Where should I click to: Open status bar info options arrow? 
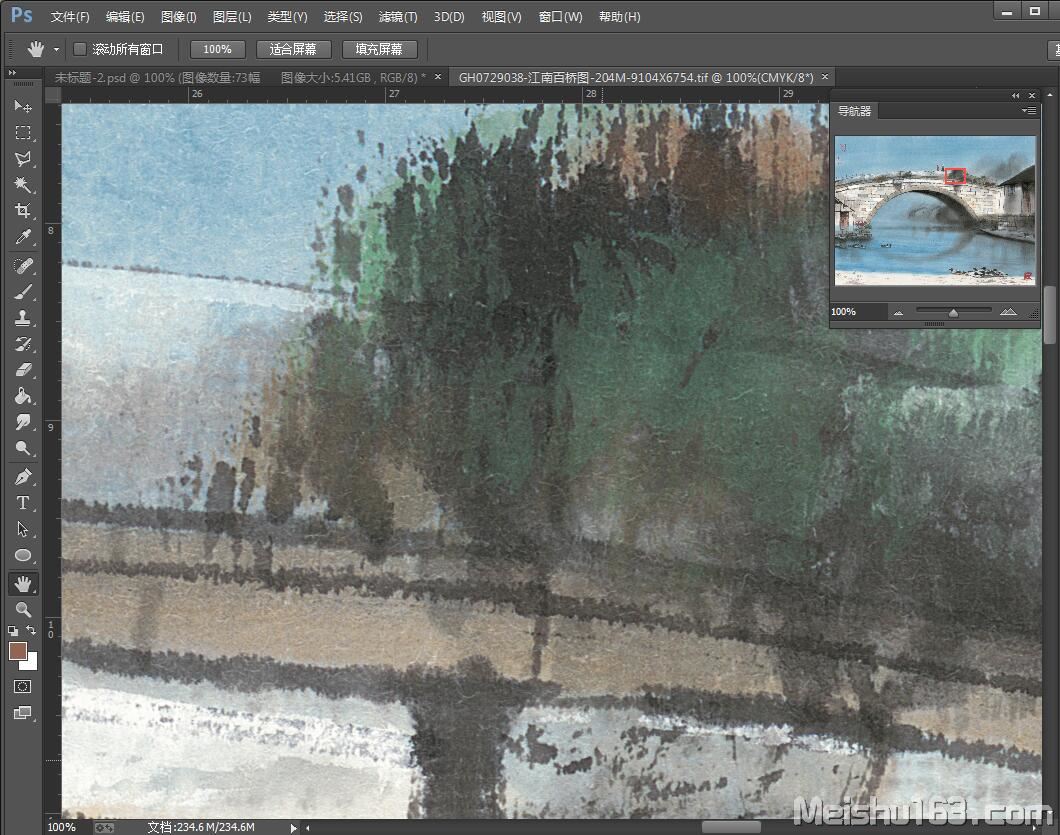coord(293,828)
